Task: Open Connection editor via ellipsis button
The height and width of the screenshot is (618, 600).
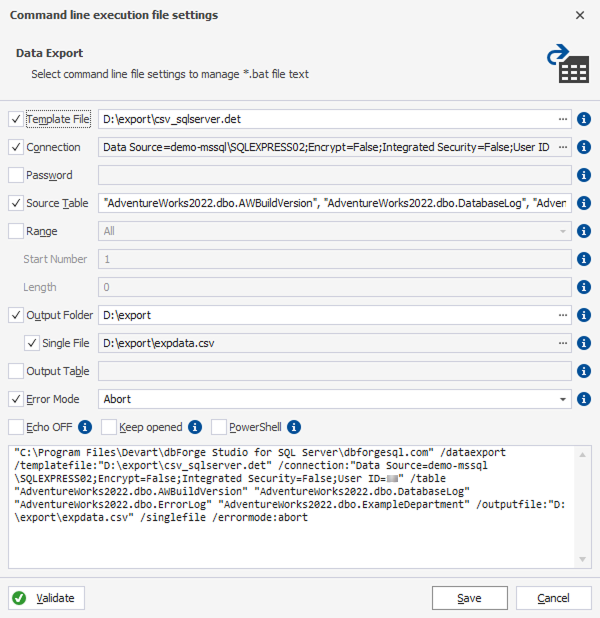Action: click(x=563, y=147)
